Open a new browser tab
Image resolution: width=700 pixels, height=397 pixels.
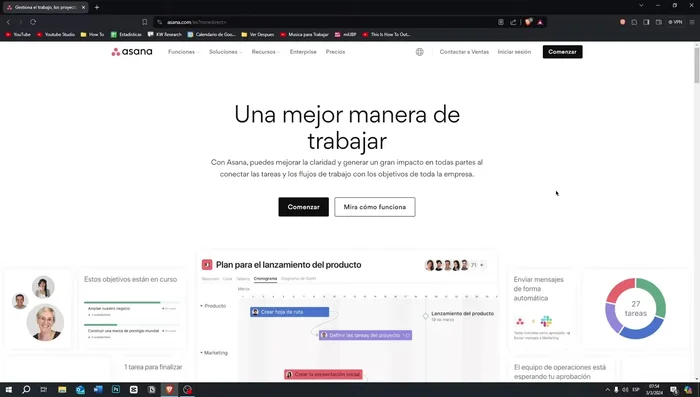[97, 7]
